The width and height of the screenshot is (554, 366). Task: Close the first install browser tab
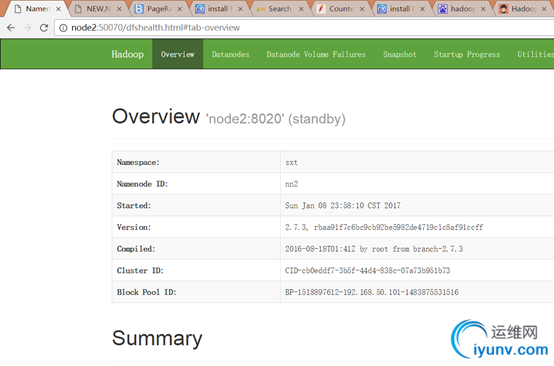coord(240,9)
